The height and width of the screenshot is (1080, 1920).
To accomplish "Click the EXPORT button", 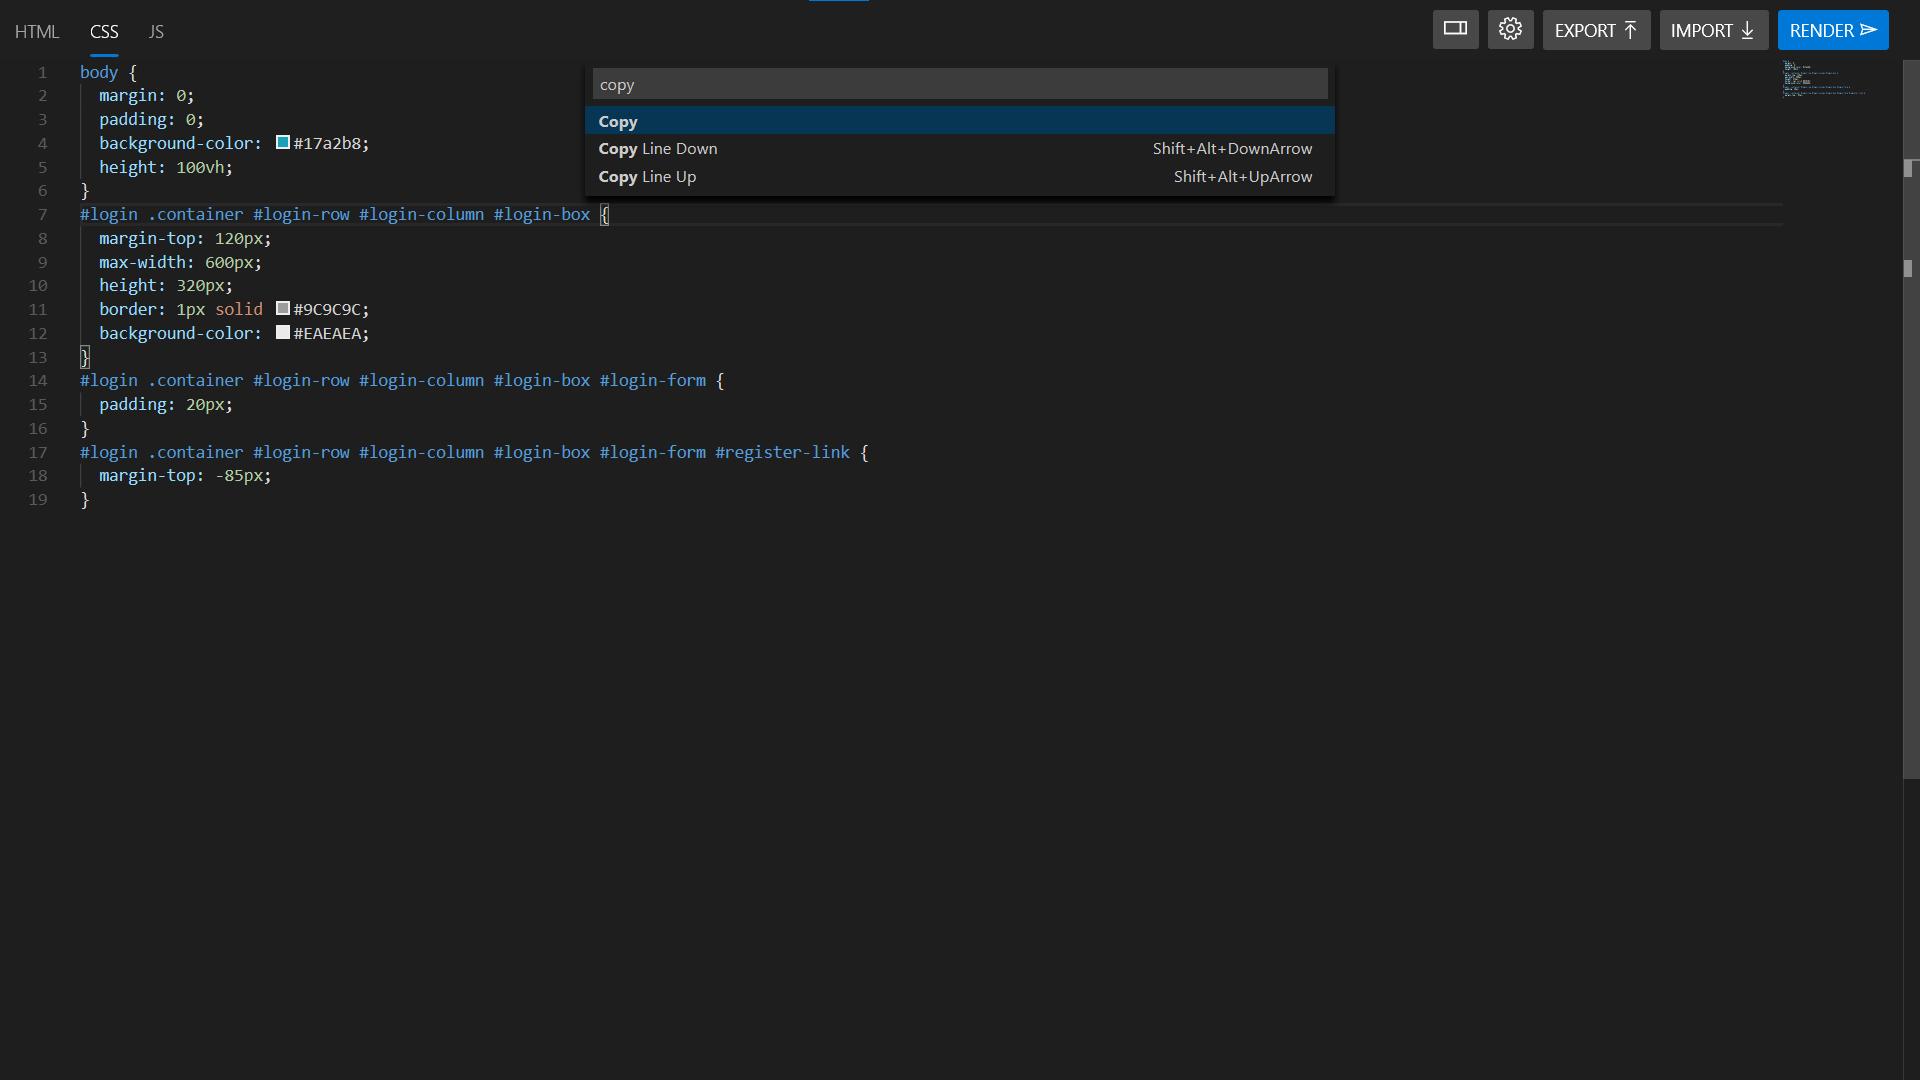I will (x=1596, y=30).
